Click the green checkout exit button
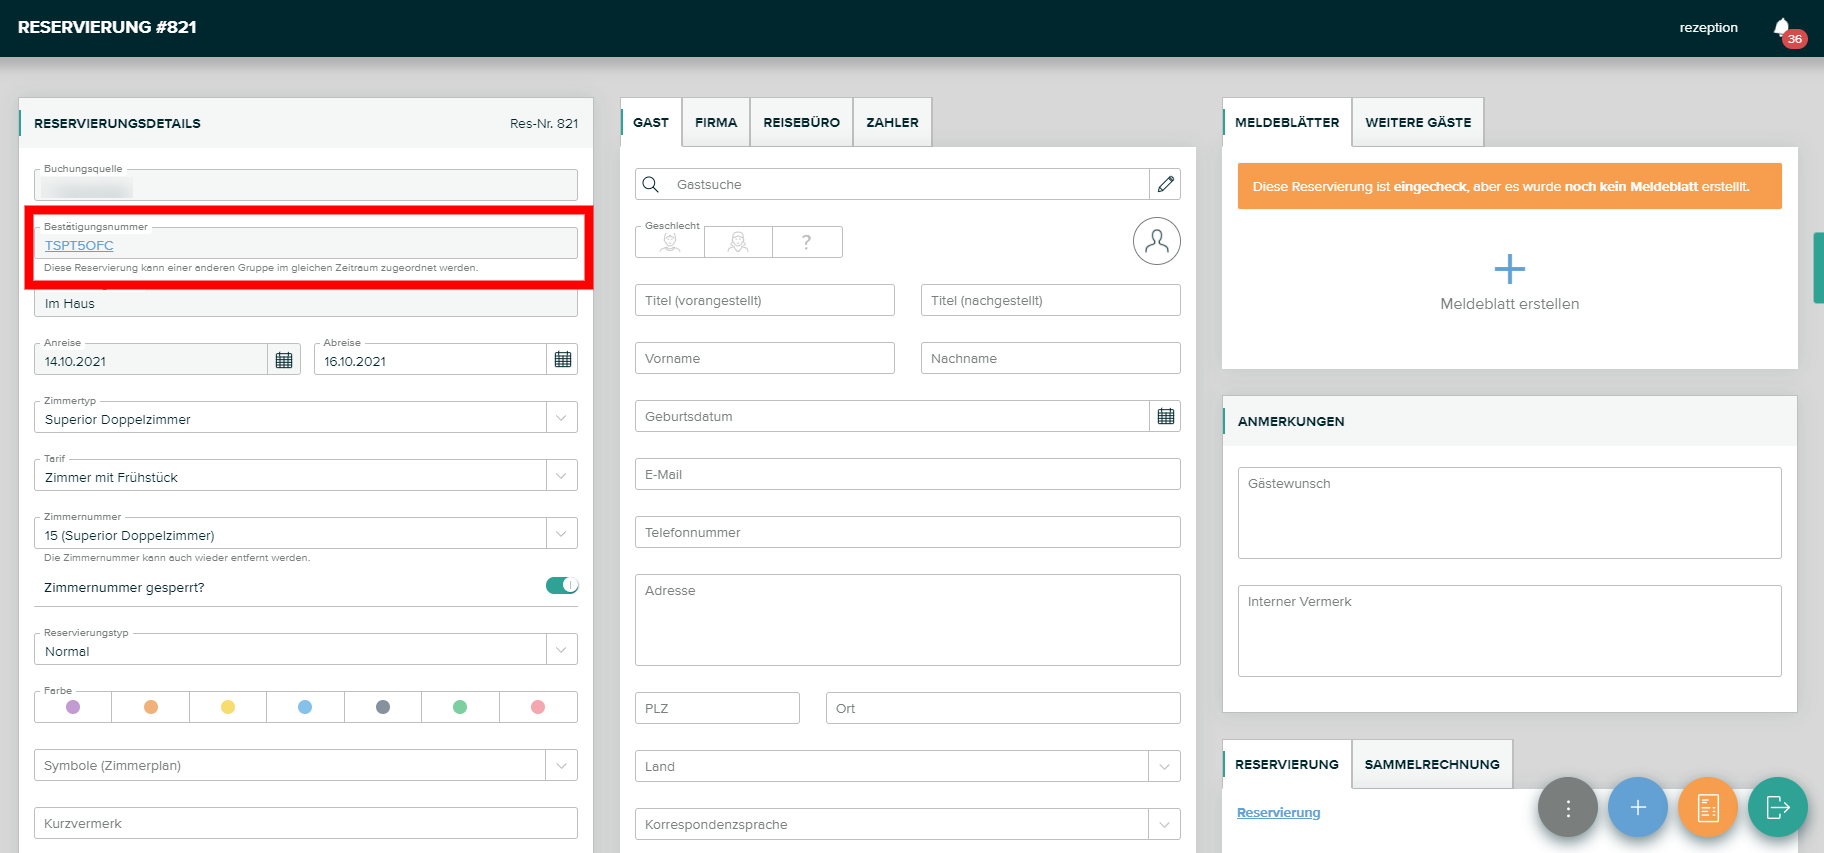The width and height of the screenshot is (1824, 853). click(1777, 807)
